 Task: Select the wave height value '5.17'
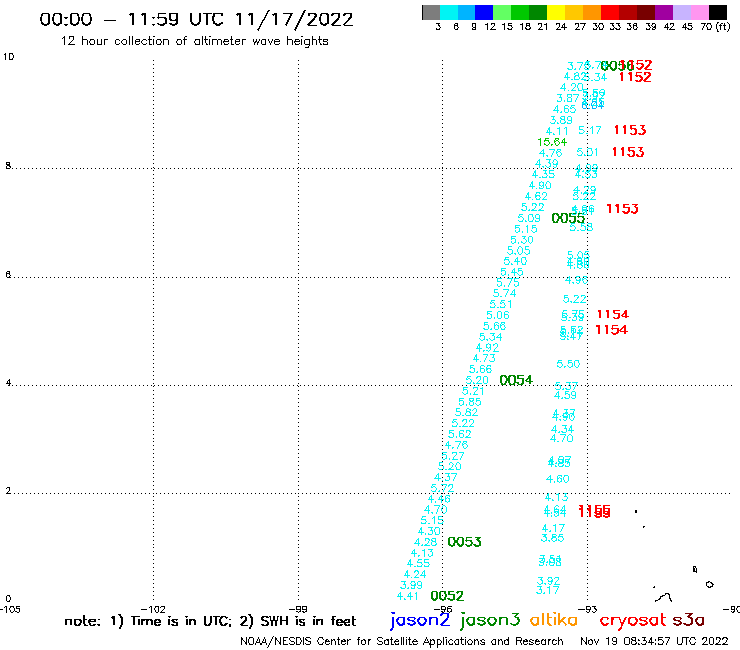[x=589, y=130]
